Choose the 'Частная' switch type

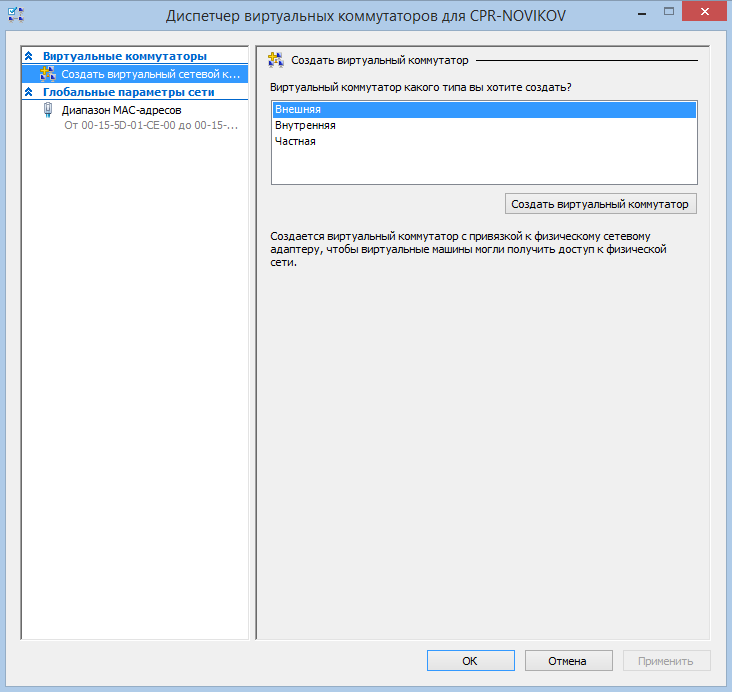(x=295, y=141)
